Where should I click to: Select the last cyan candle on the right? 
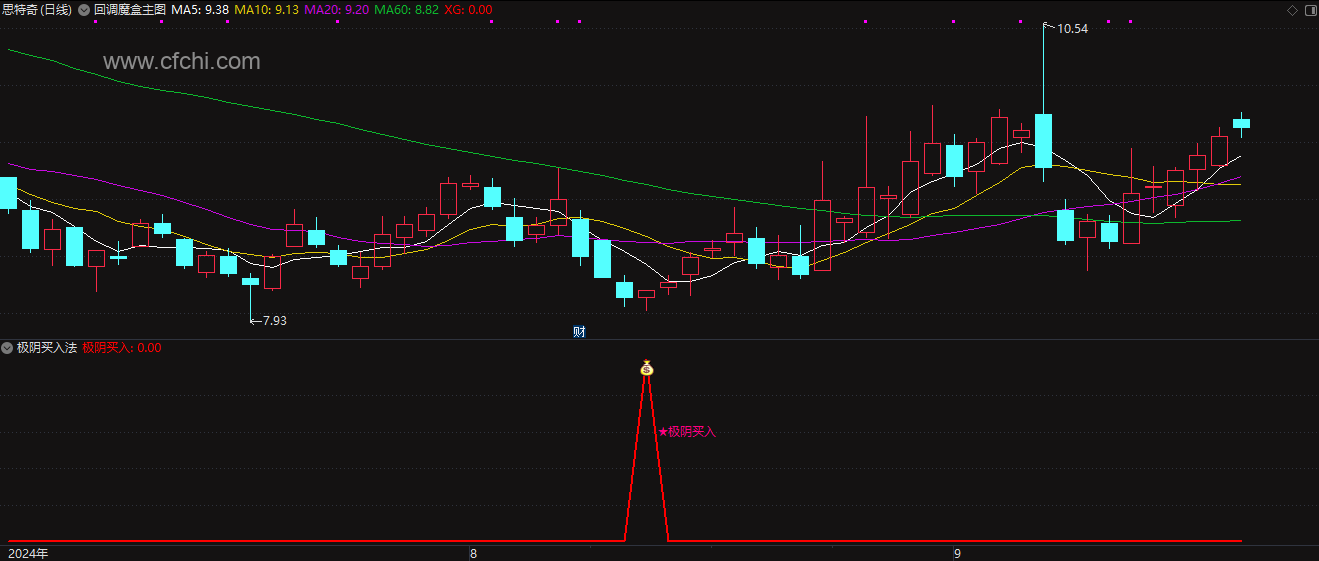point(1241,123)
